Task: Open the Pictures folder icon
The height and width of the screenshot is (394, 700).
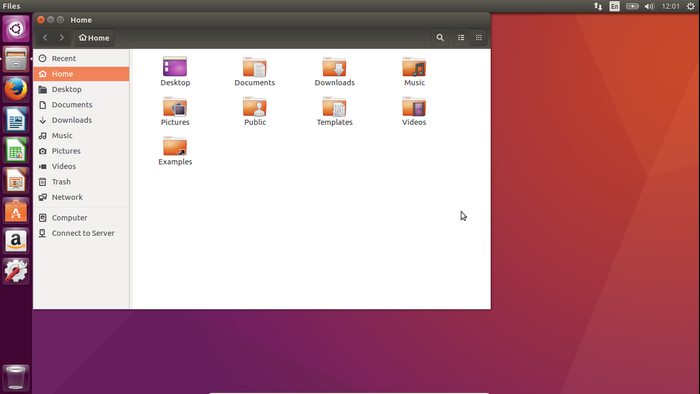Action: [175, 107]
